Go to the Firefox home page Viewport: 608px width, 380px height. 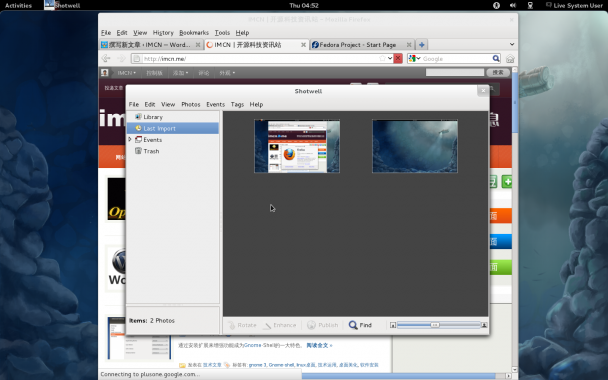pyautogui.click(x=510, y=59)
